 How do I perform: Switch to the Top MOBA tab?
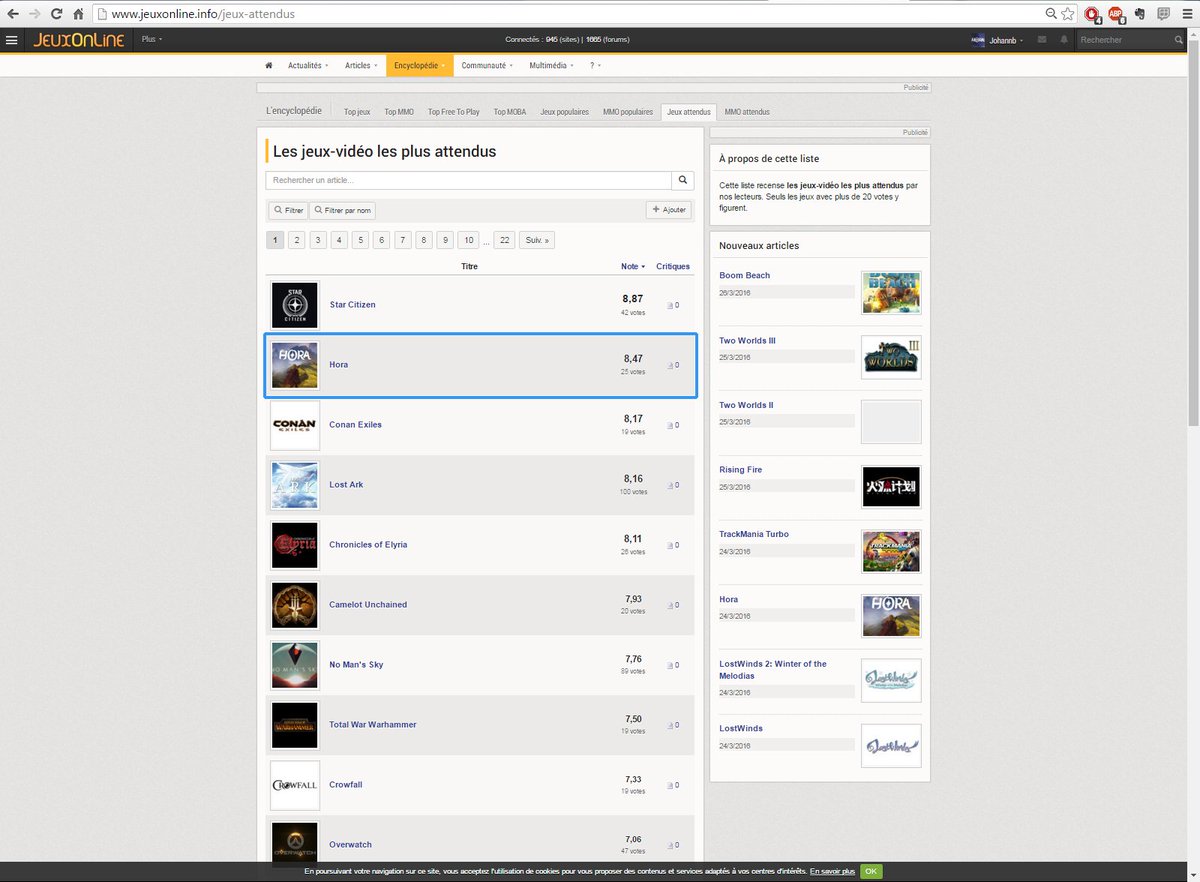[510, 112]
